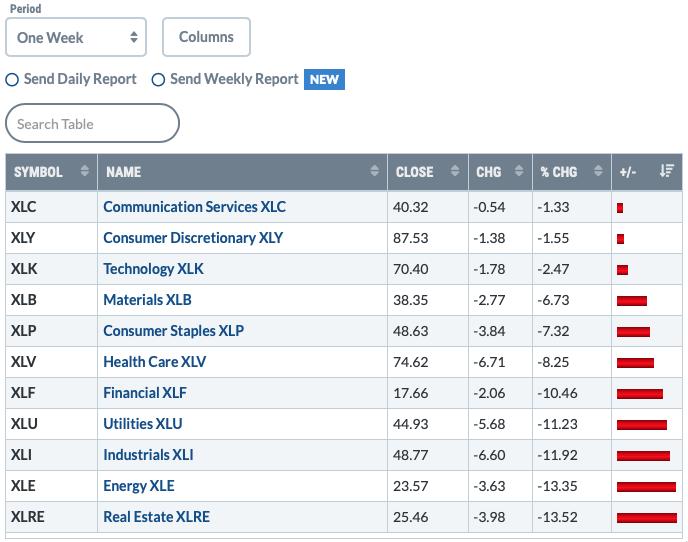
Task: Click the NEW badge beside Weekly Report
Action: point(324,79)
